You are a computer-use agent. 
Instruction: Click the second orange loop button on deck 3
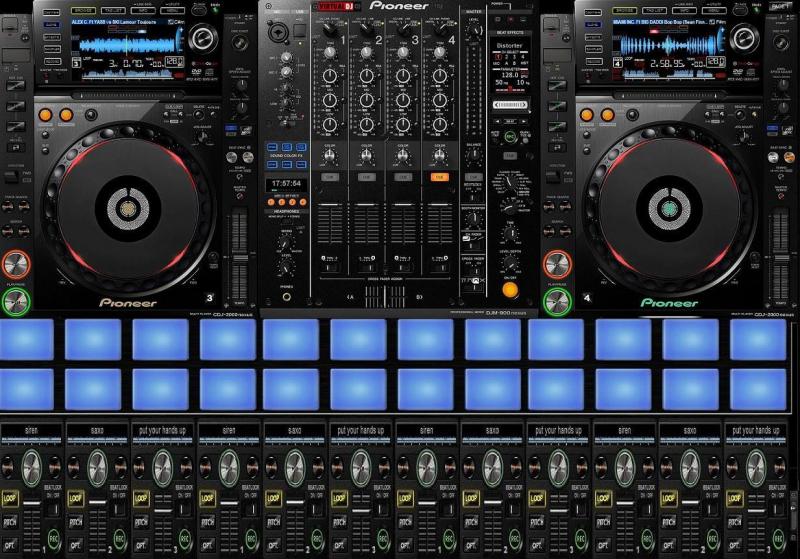point(66,115)
